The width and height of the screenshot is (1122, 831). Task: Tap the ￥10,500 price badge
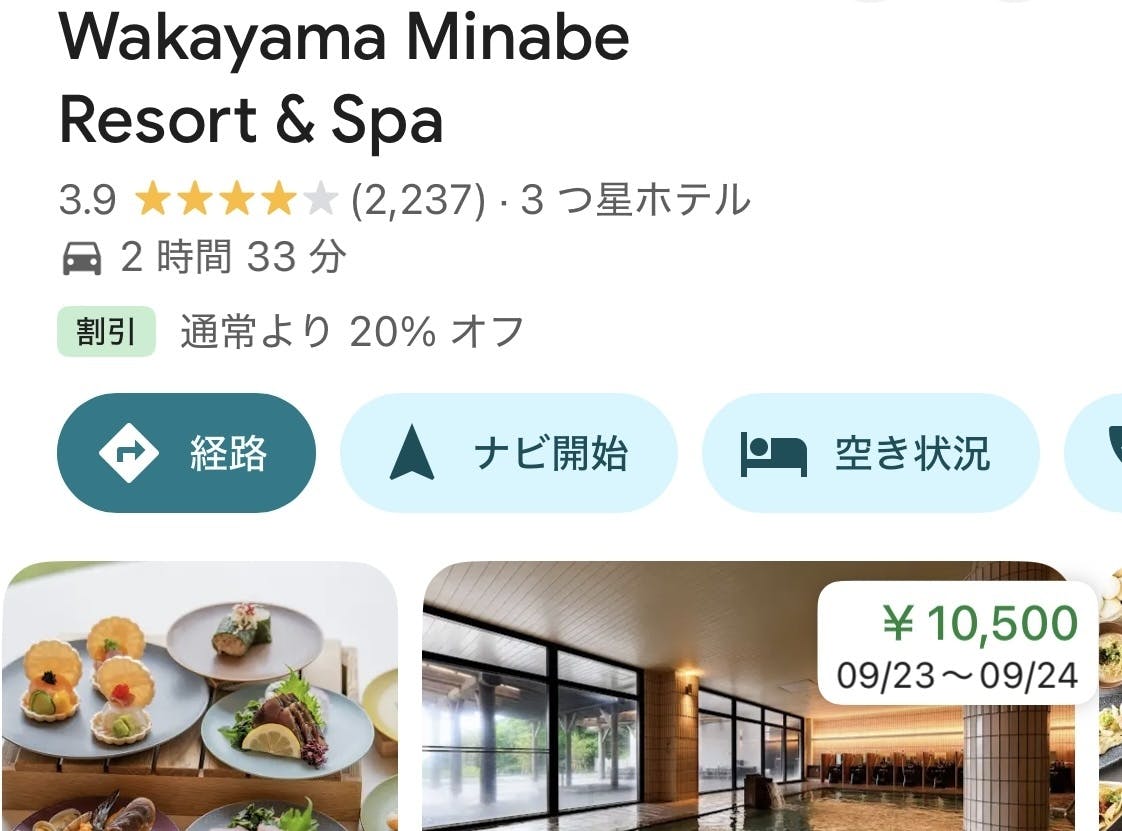957,643
